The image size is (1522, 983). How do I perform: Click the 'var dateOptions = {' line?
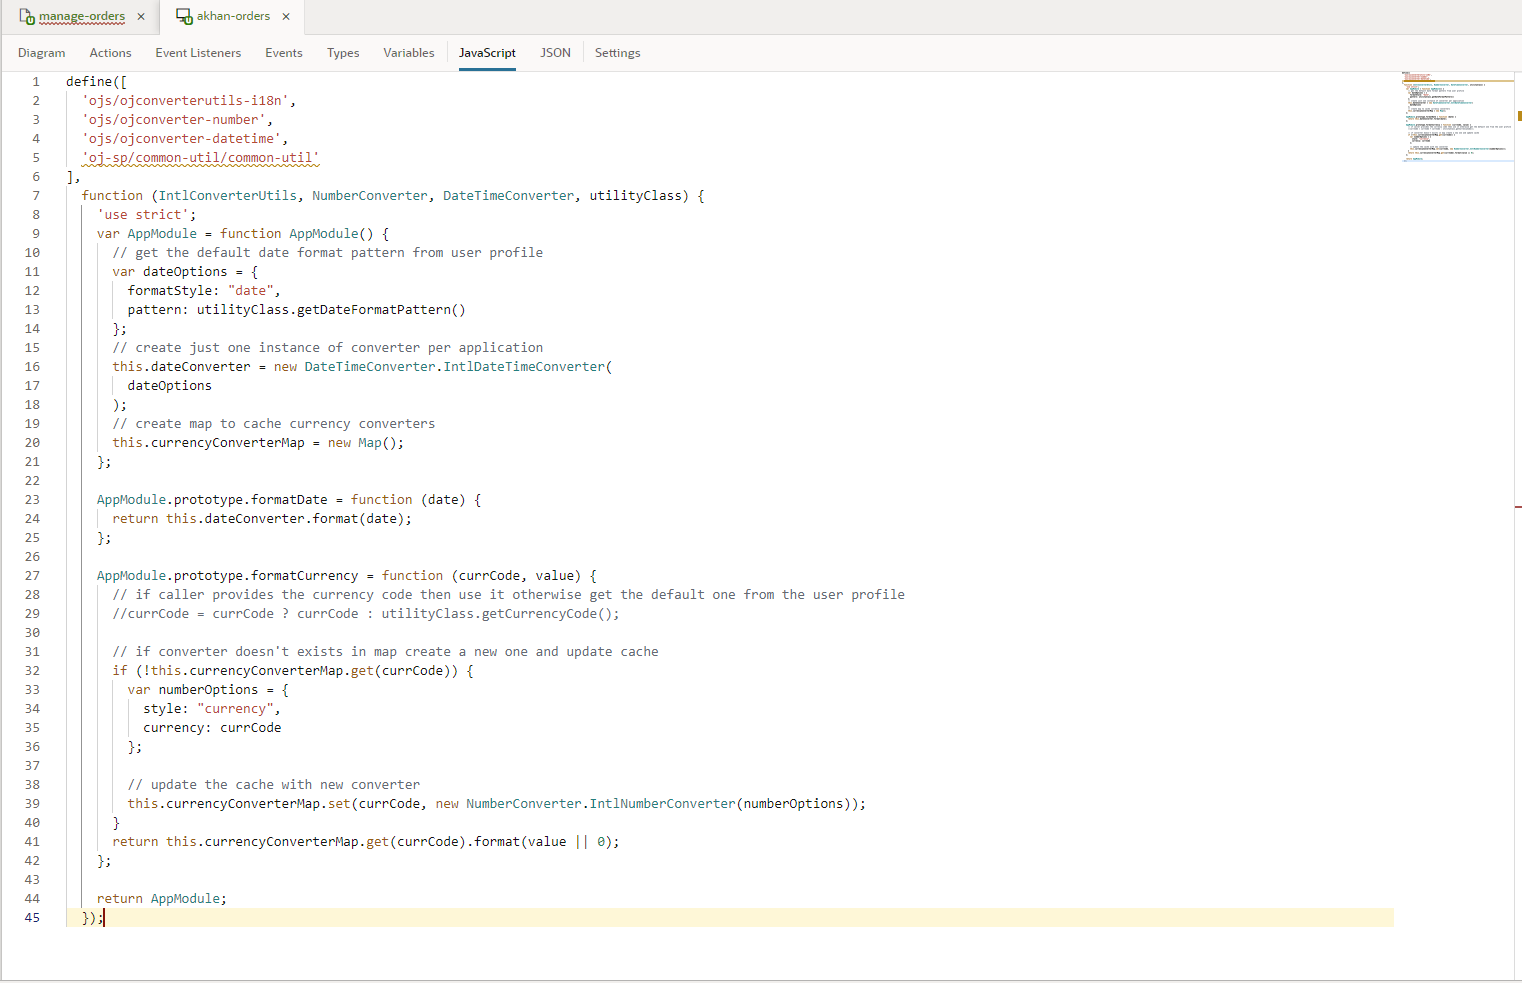(x=185, y=272)
